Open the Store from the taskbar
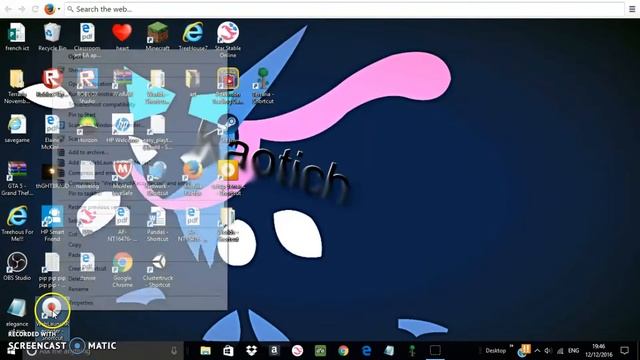640x360 pixels. (228, 351)
